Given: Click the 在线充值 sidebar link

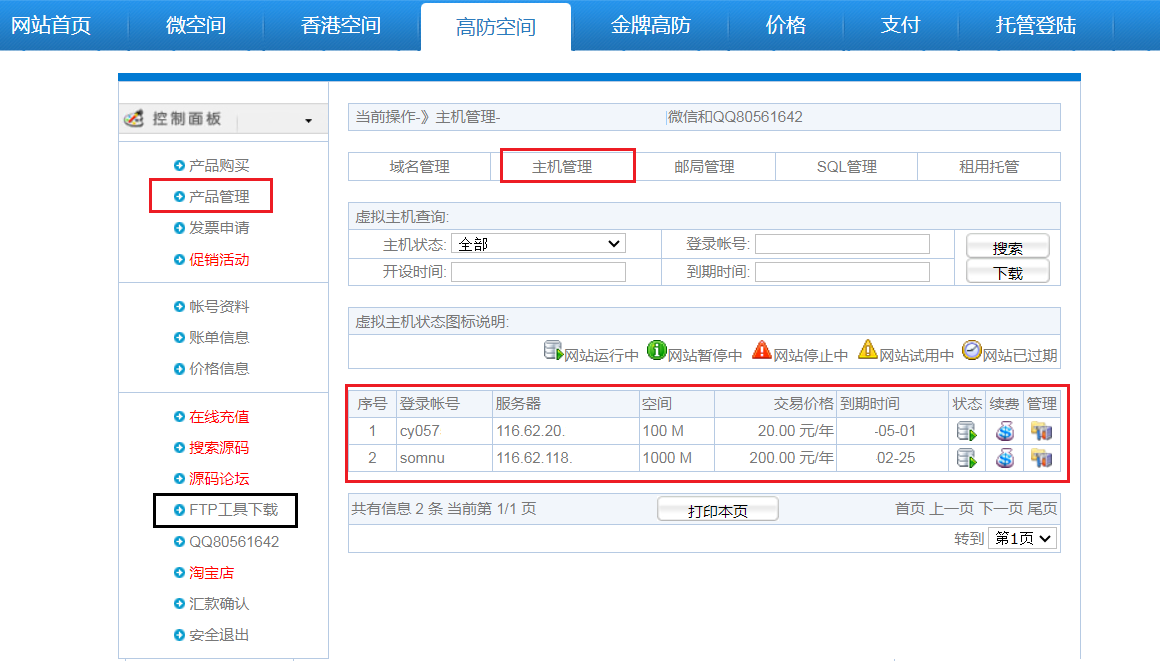Looking at the screenshot, I should [x=219, y=417].
